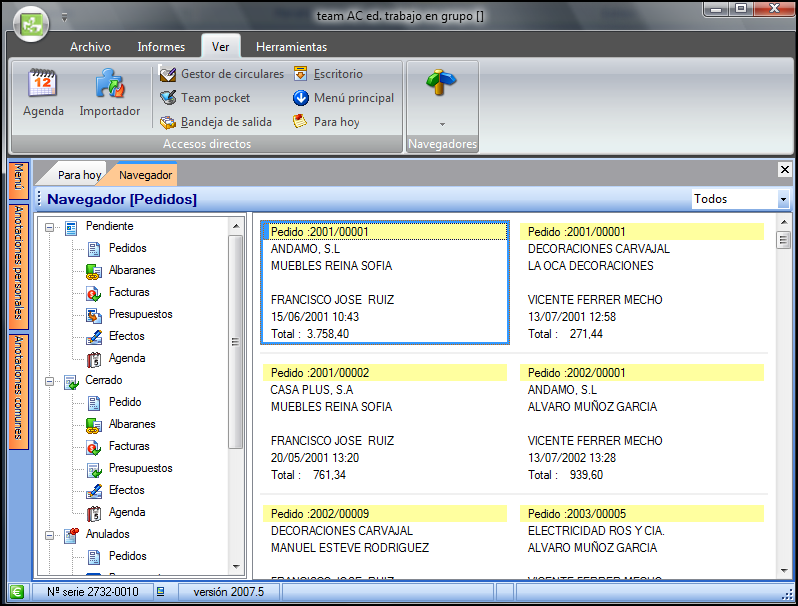This screenshot has width=798, height=606.
Task: Click tree panel scrollbar down arrow
Action: (x=236, y=567)
